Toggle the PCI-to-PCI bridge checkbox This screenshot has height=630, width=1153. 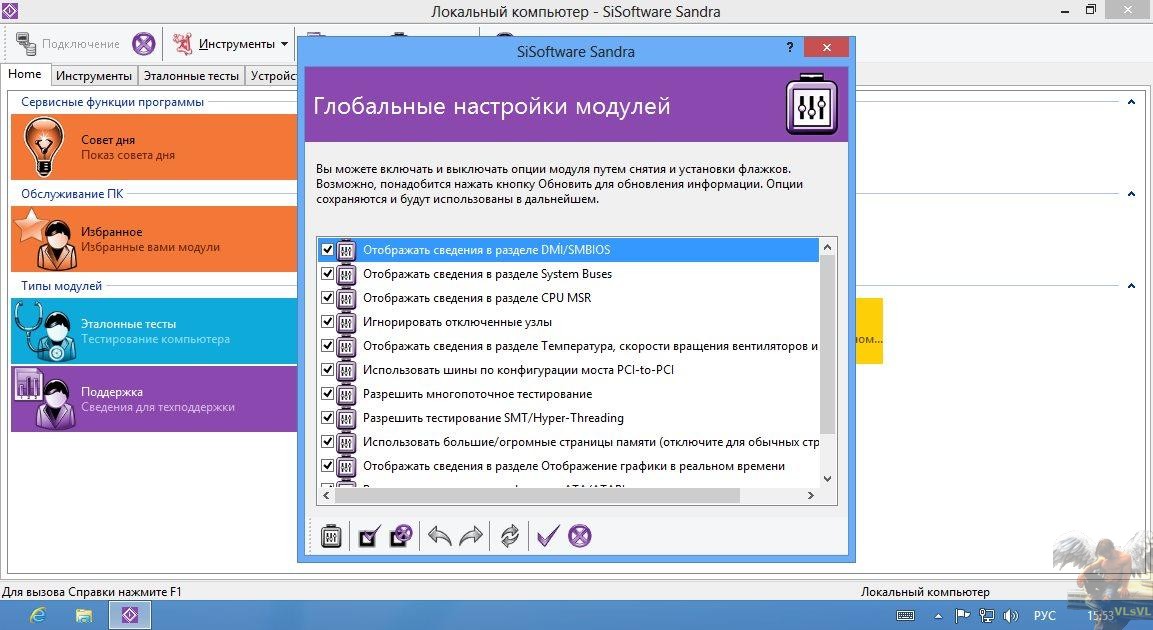pos(327,370)
